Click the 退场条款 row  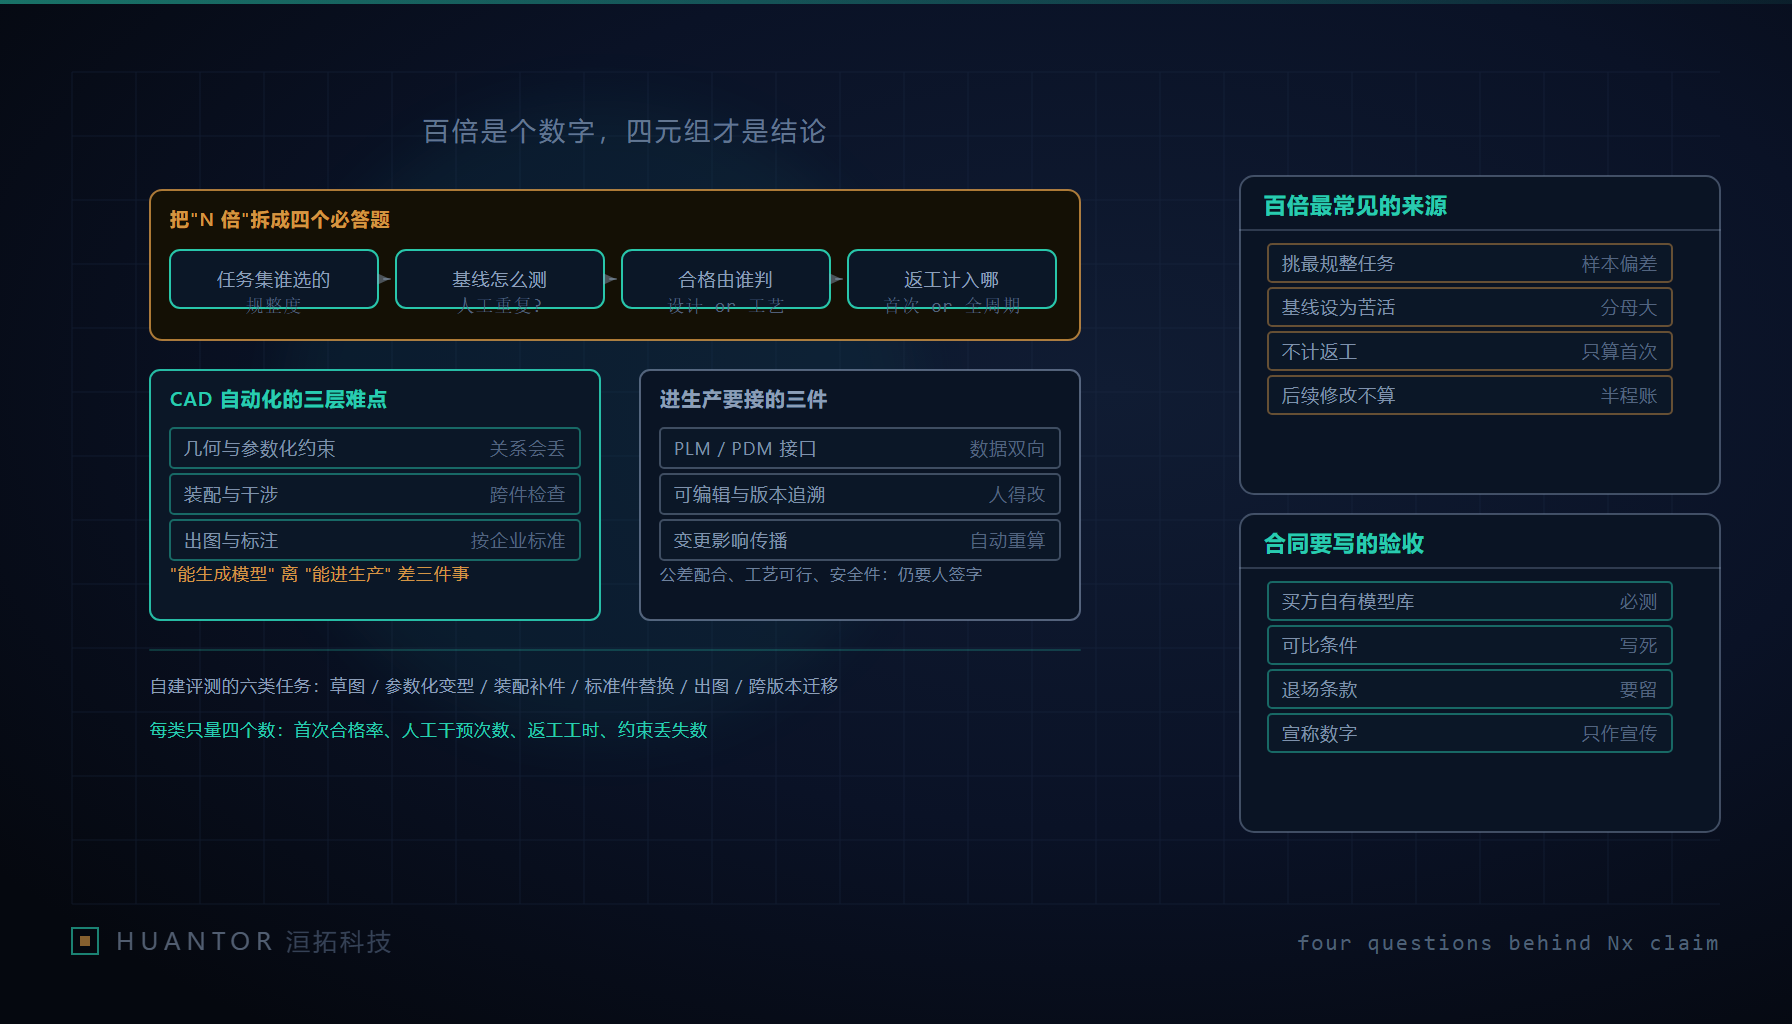click(x=1470, y=689)
